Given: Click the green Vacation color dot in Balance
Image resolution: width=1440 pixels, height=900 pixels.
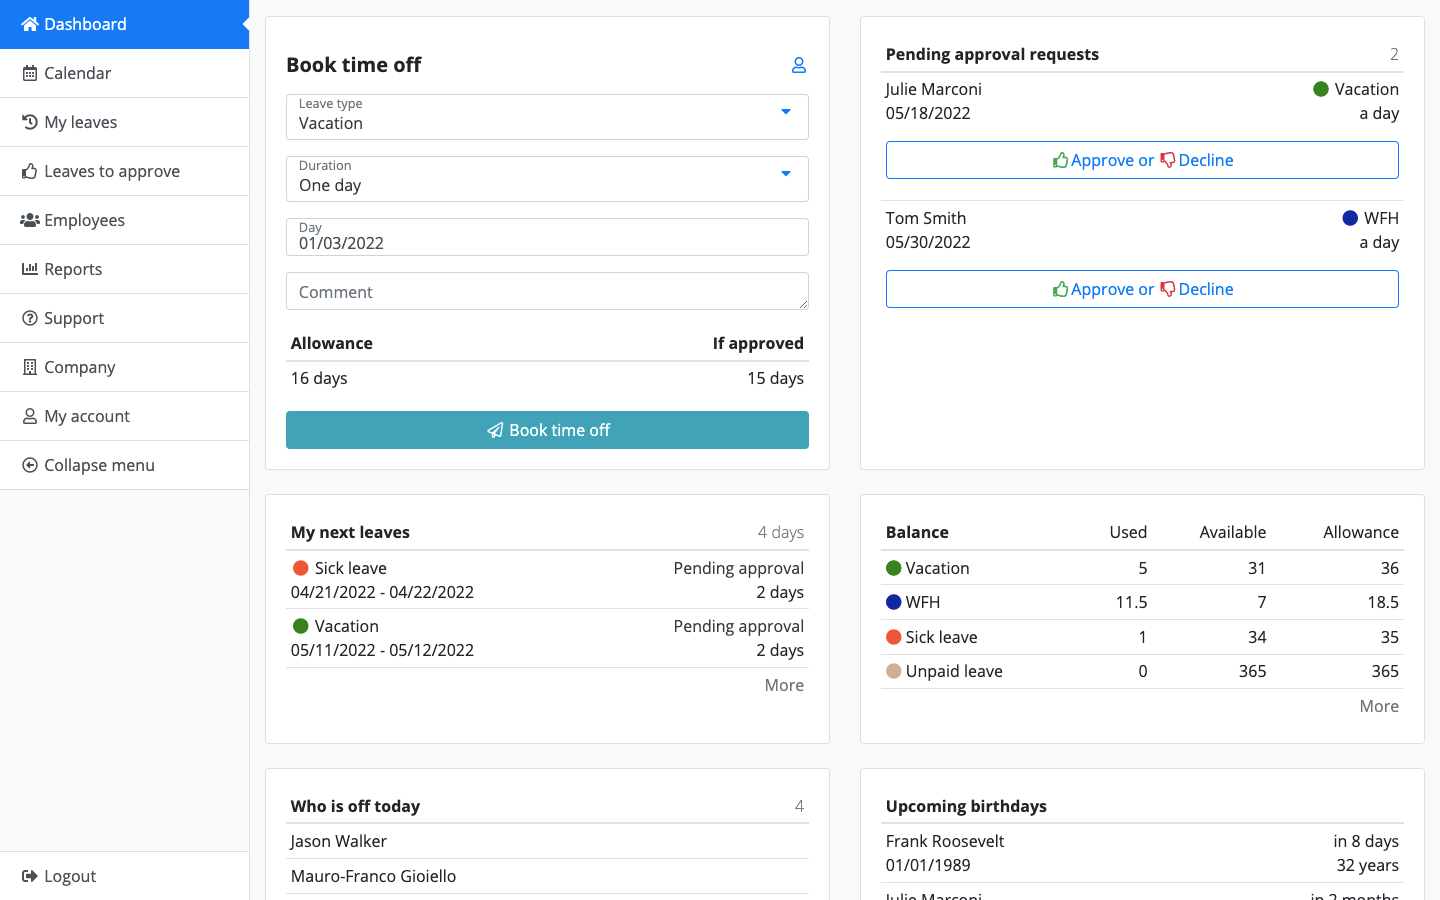Looking at the screenshot, I should point(894,568).
